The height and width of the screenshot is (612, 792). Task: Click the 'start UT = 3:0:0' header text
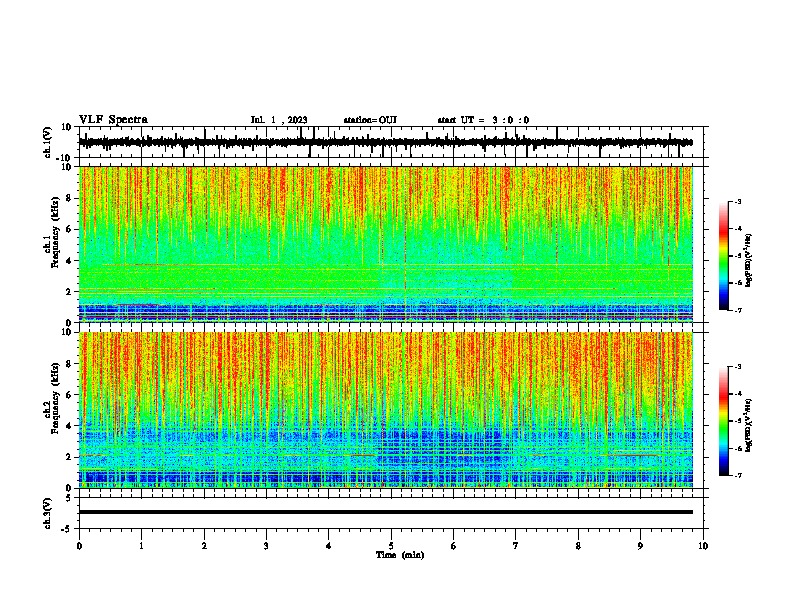point(483,120)
